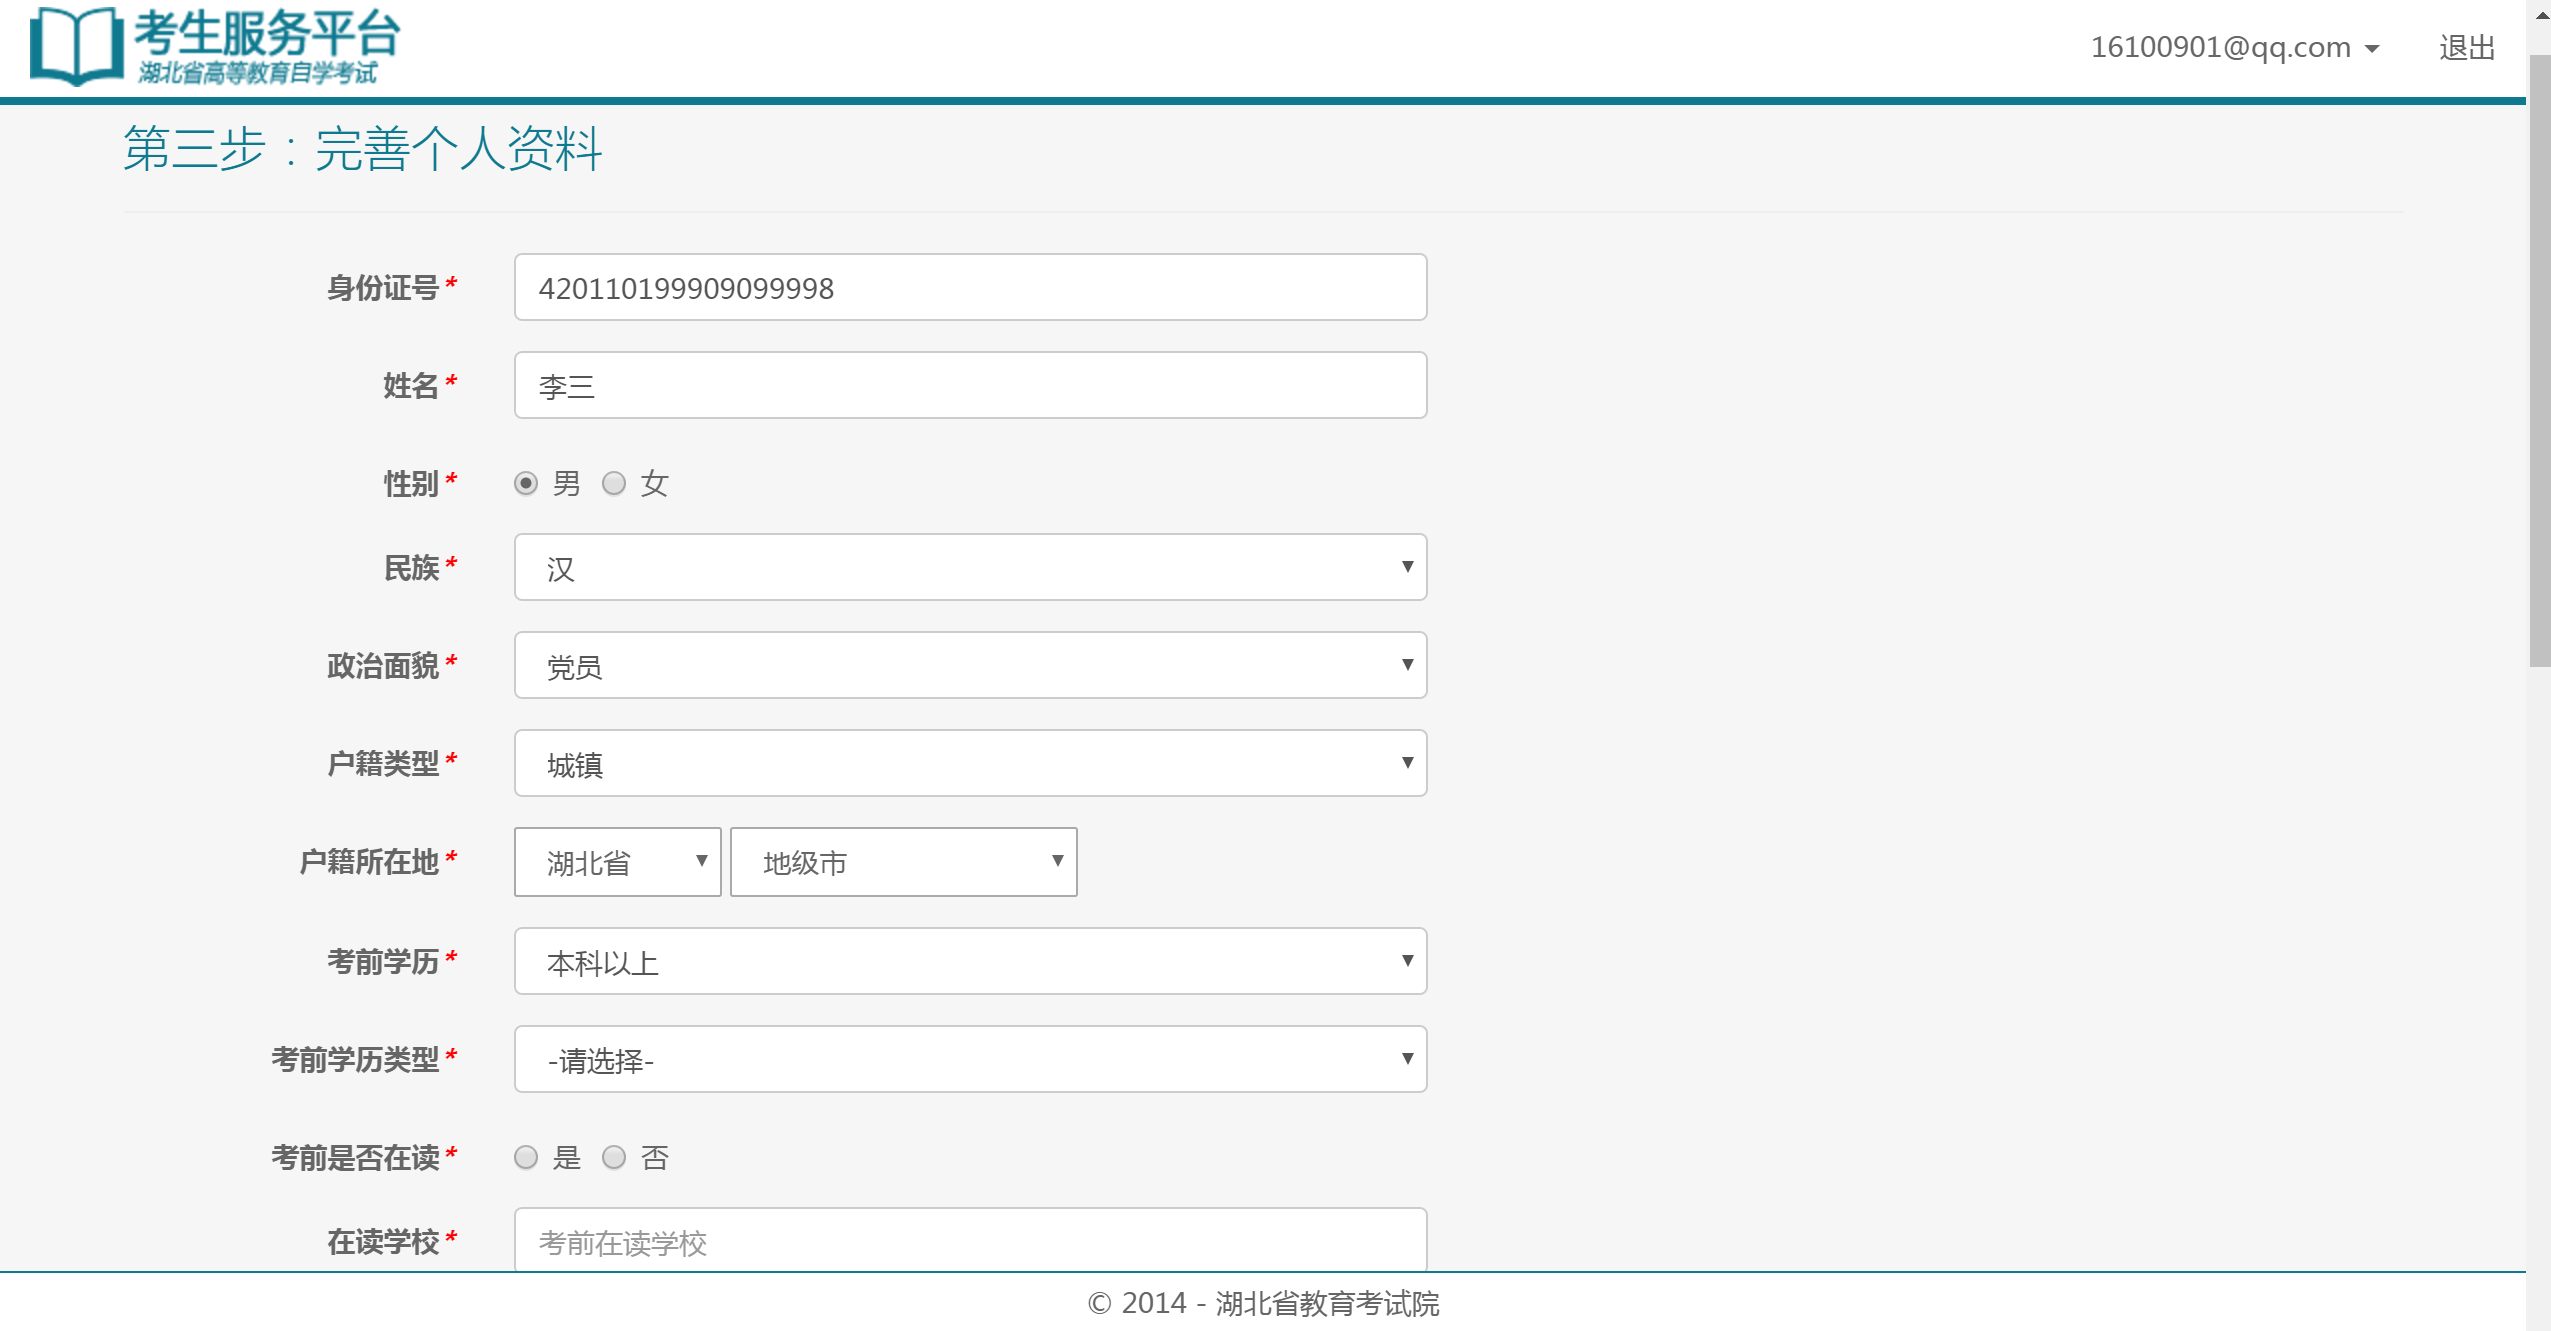Expand the 地级市 city dropdown
Image resolution: width=2551 pixels, height=1331 pixels.
(x=903, y=862)
